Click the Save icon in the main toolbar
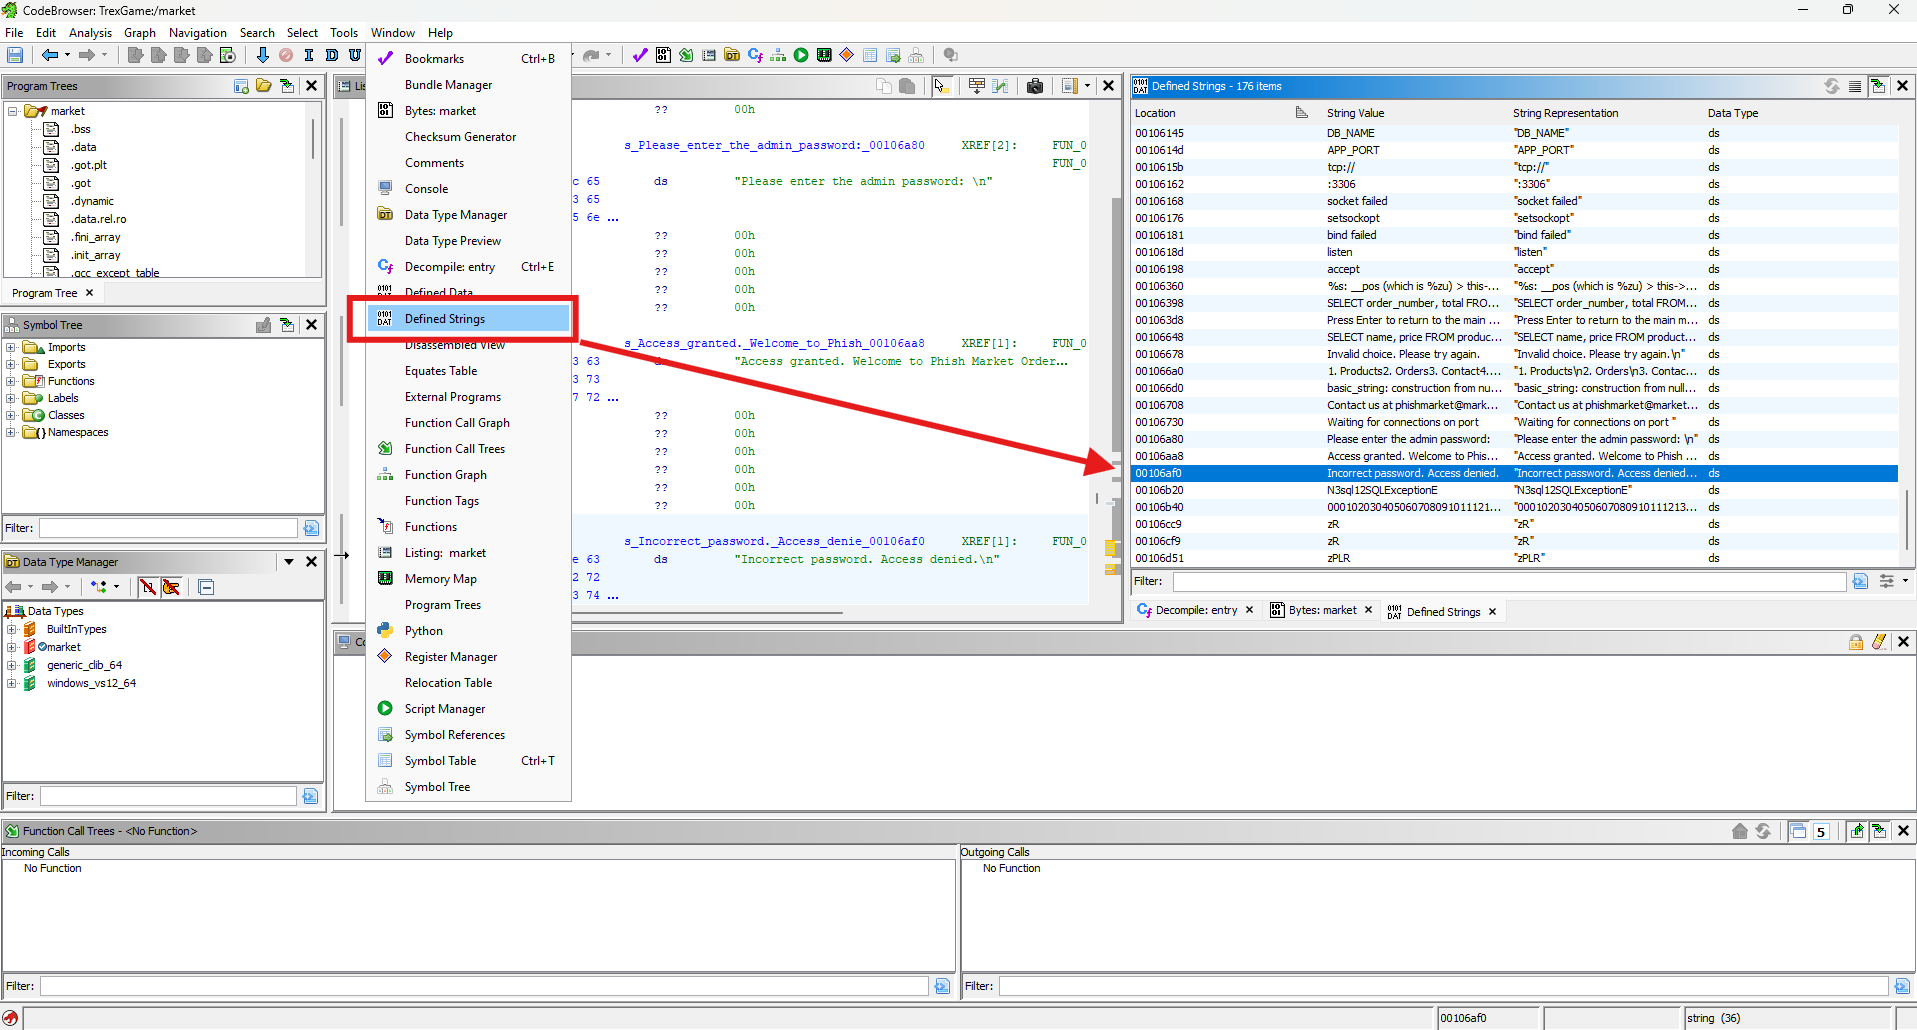The image size is (1917, 1030). point(15,55)
